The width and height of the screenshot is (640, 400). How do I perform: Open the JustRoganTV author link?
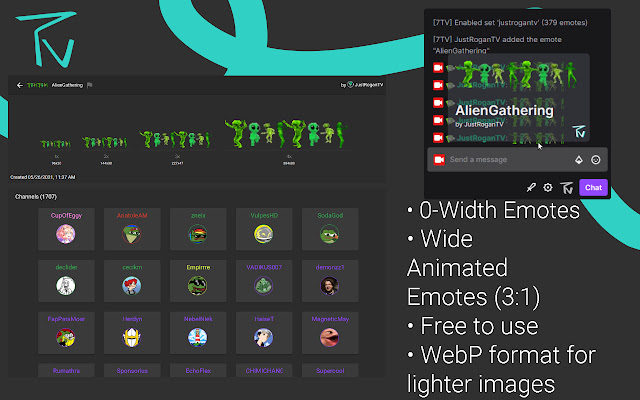[x=369, y=85]
